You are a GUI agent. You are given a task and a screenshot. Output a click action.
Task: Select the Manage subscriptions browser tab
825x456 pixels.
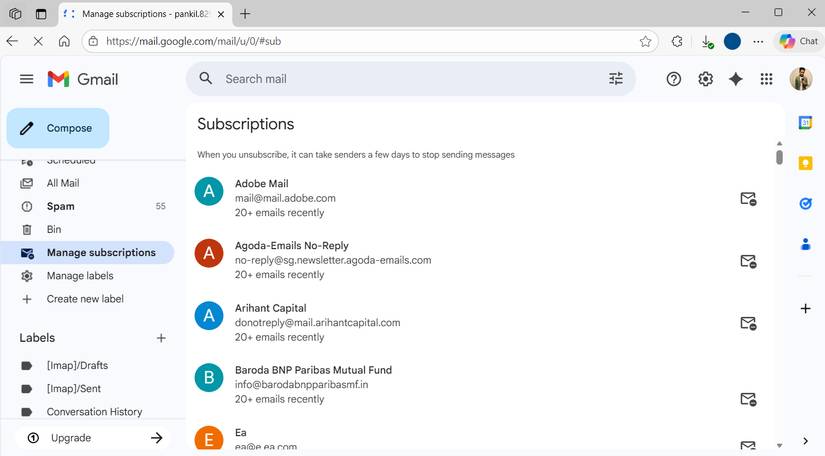coord(145,14)
